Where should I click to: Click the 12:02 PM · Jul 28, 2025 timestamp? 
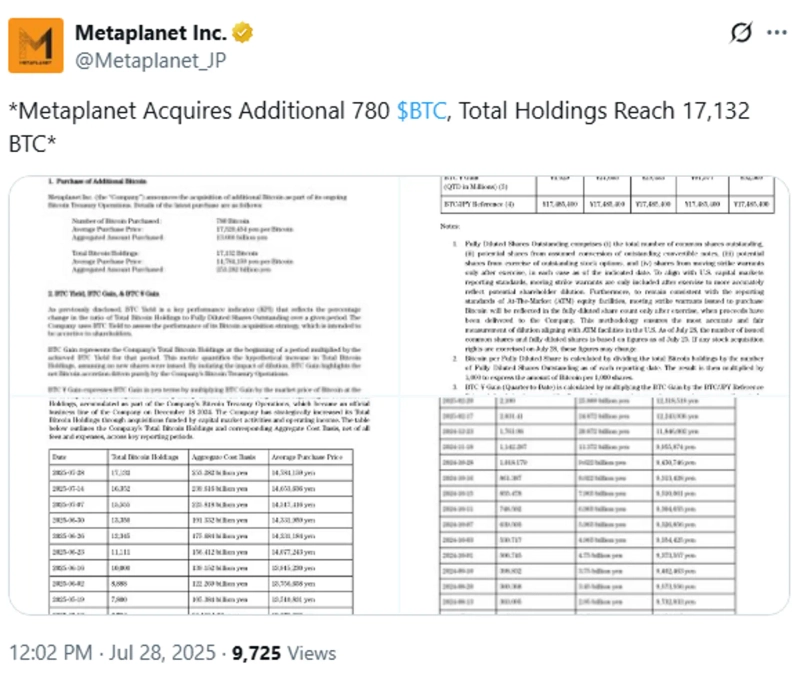(x=112, y=653)
